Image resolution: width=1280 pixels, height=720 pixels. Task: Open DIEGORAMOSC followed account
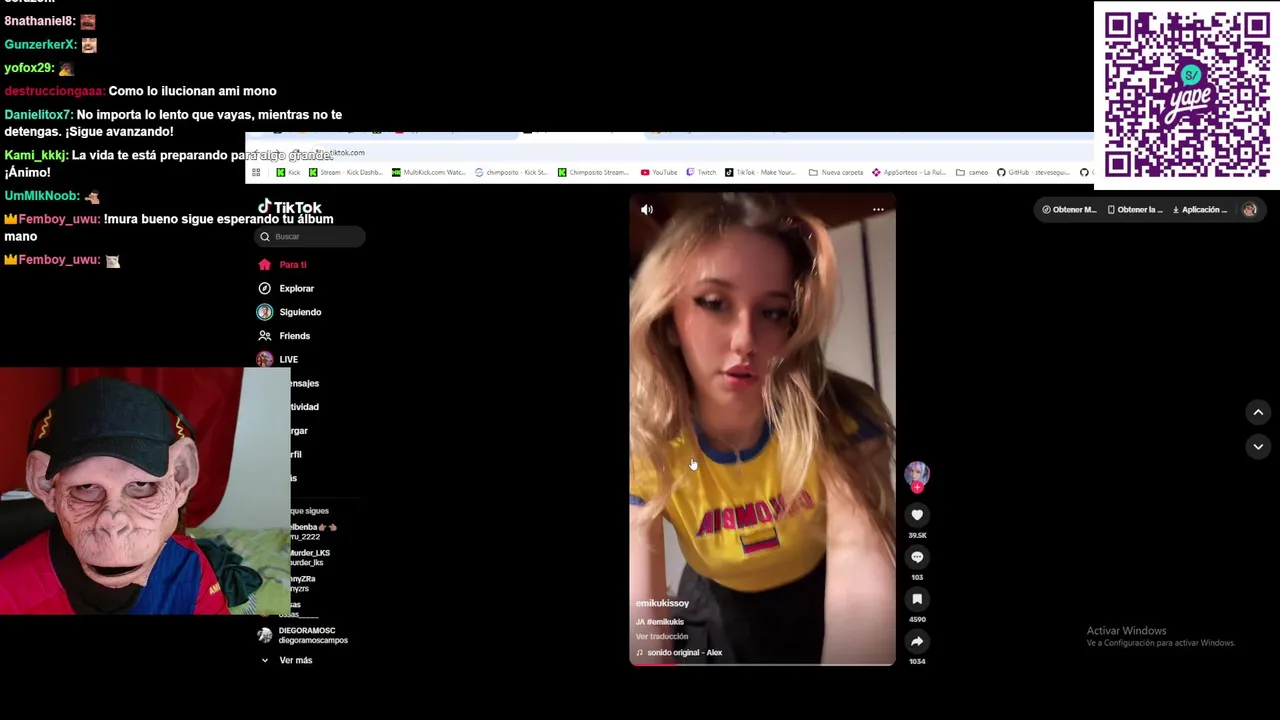coord(304,635)
